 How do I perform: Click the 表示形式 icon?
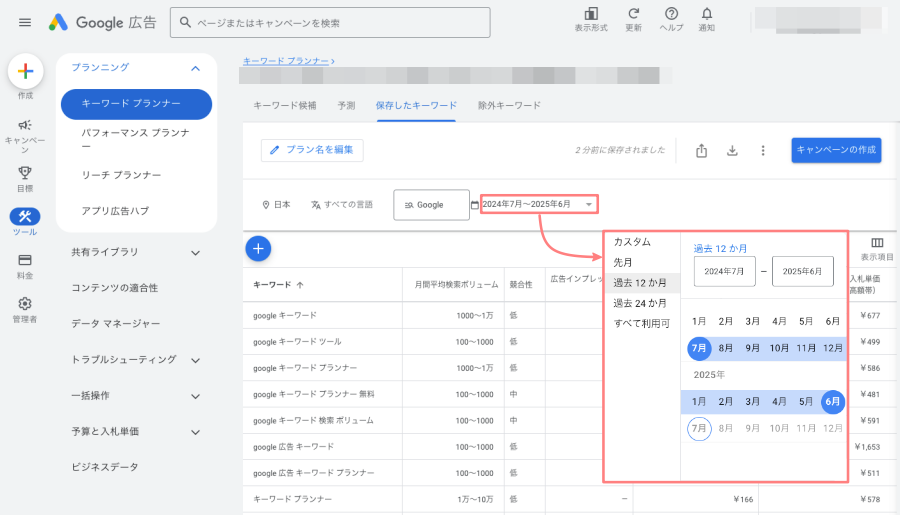[x=591, y=14]
